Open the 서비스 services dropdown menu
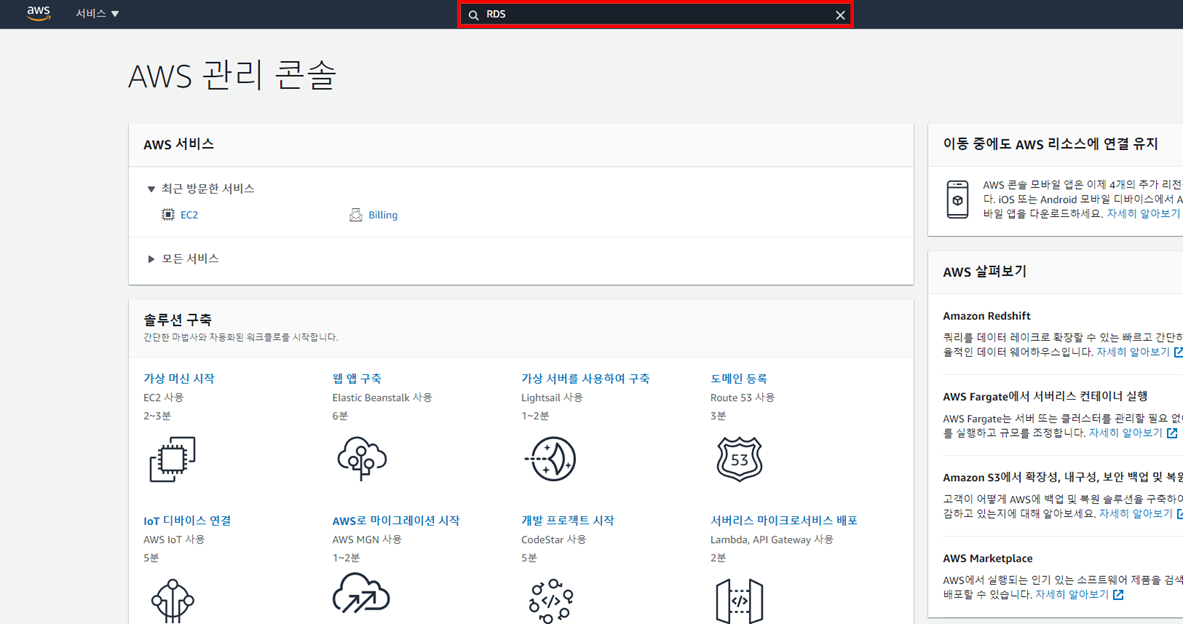 point(97,14)
